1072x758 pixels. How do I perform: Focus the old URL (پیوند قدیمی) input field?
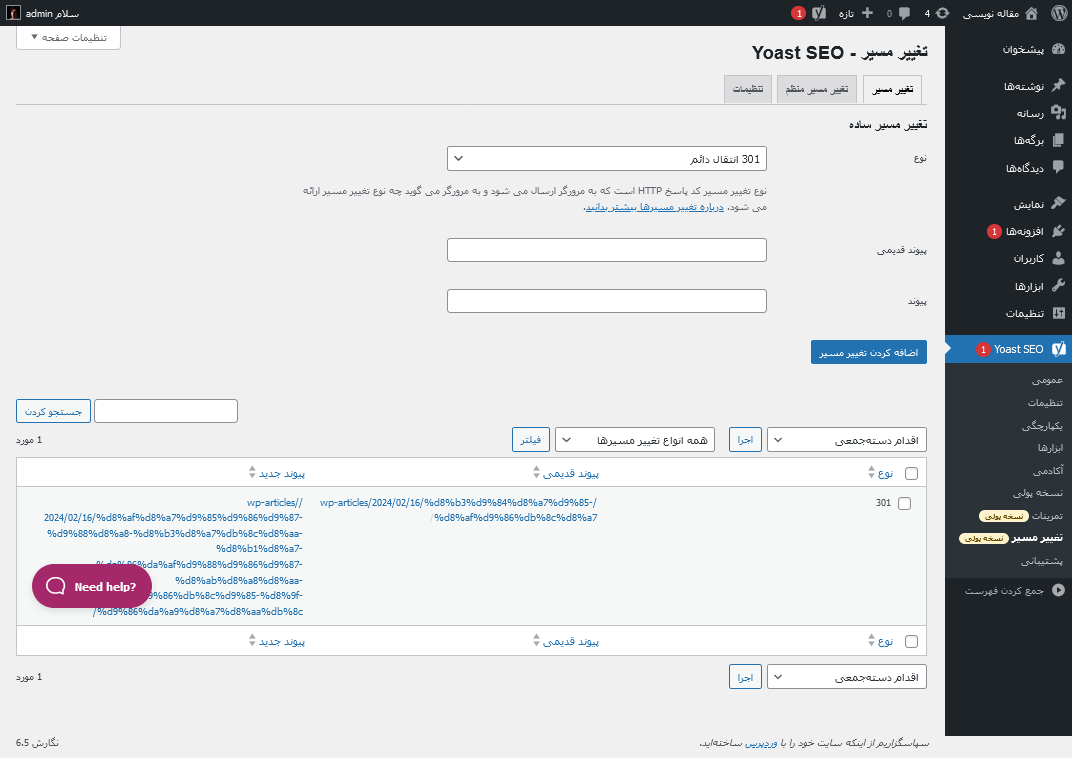(607, 250)
